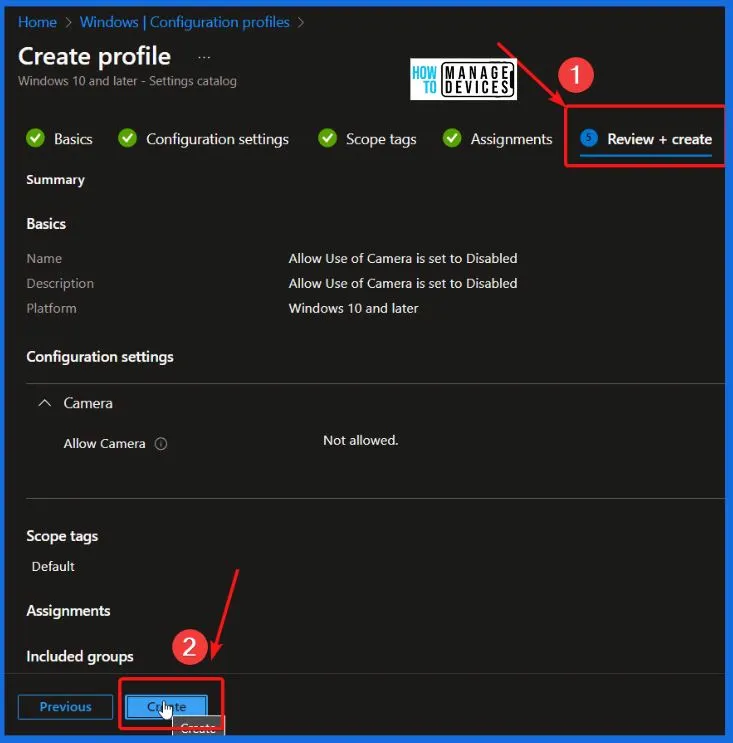
Task: Show info tooltip icon for Allow Camera
Action: tap(161, 444)
